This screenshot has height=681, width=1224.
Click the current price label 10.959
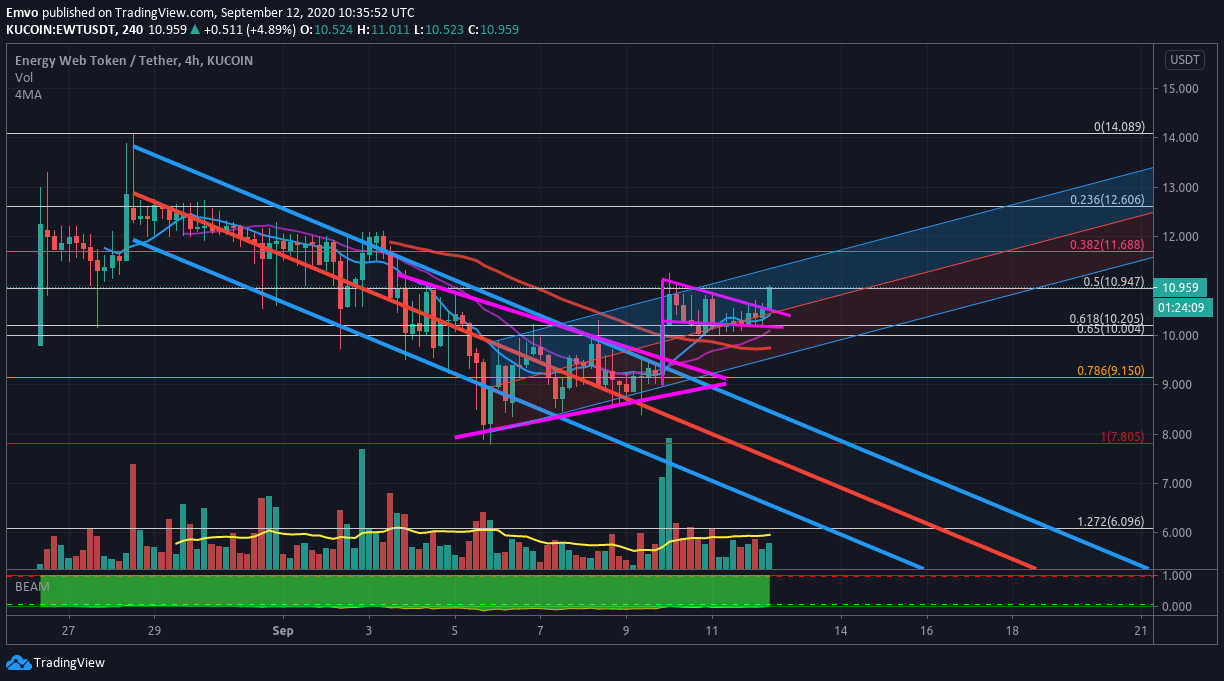pos(1181,288)
